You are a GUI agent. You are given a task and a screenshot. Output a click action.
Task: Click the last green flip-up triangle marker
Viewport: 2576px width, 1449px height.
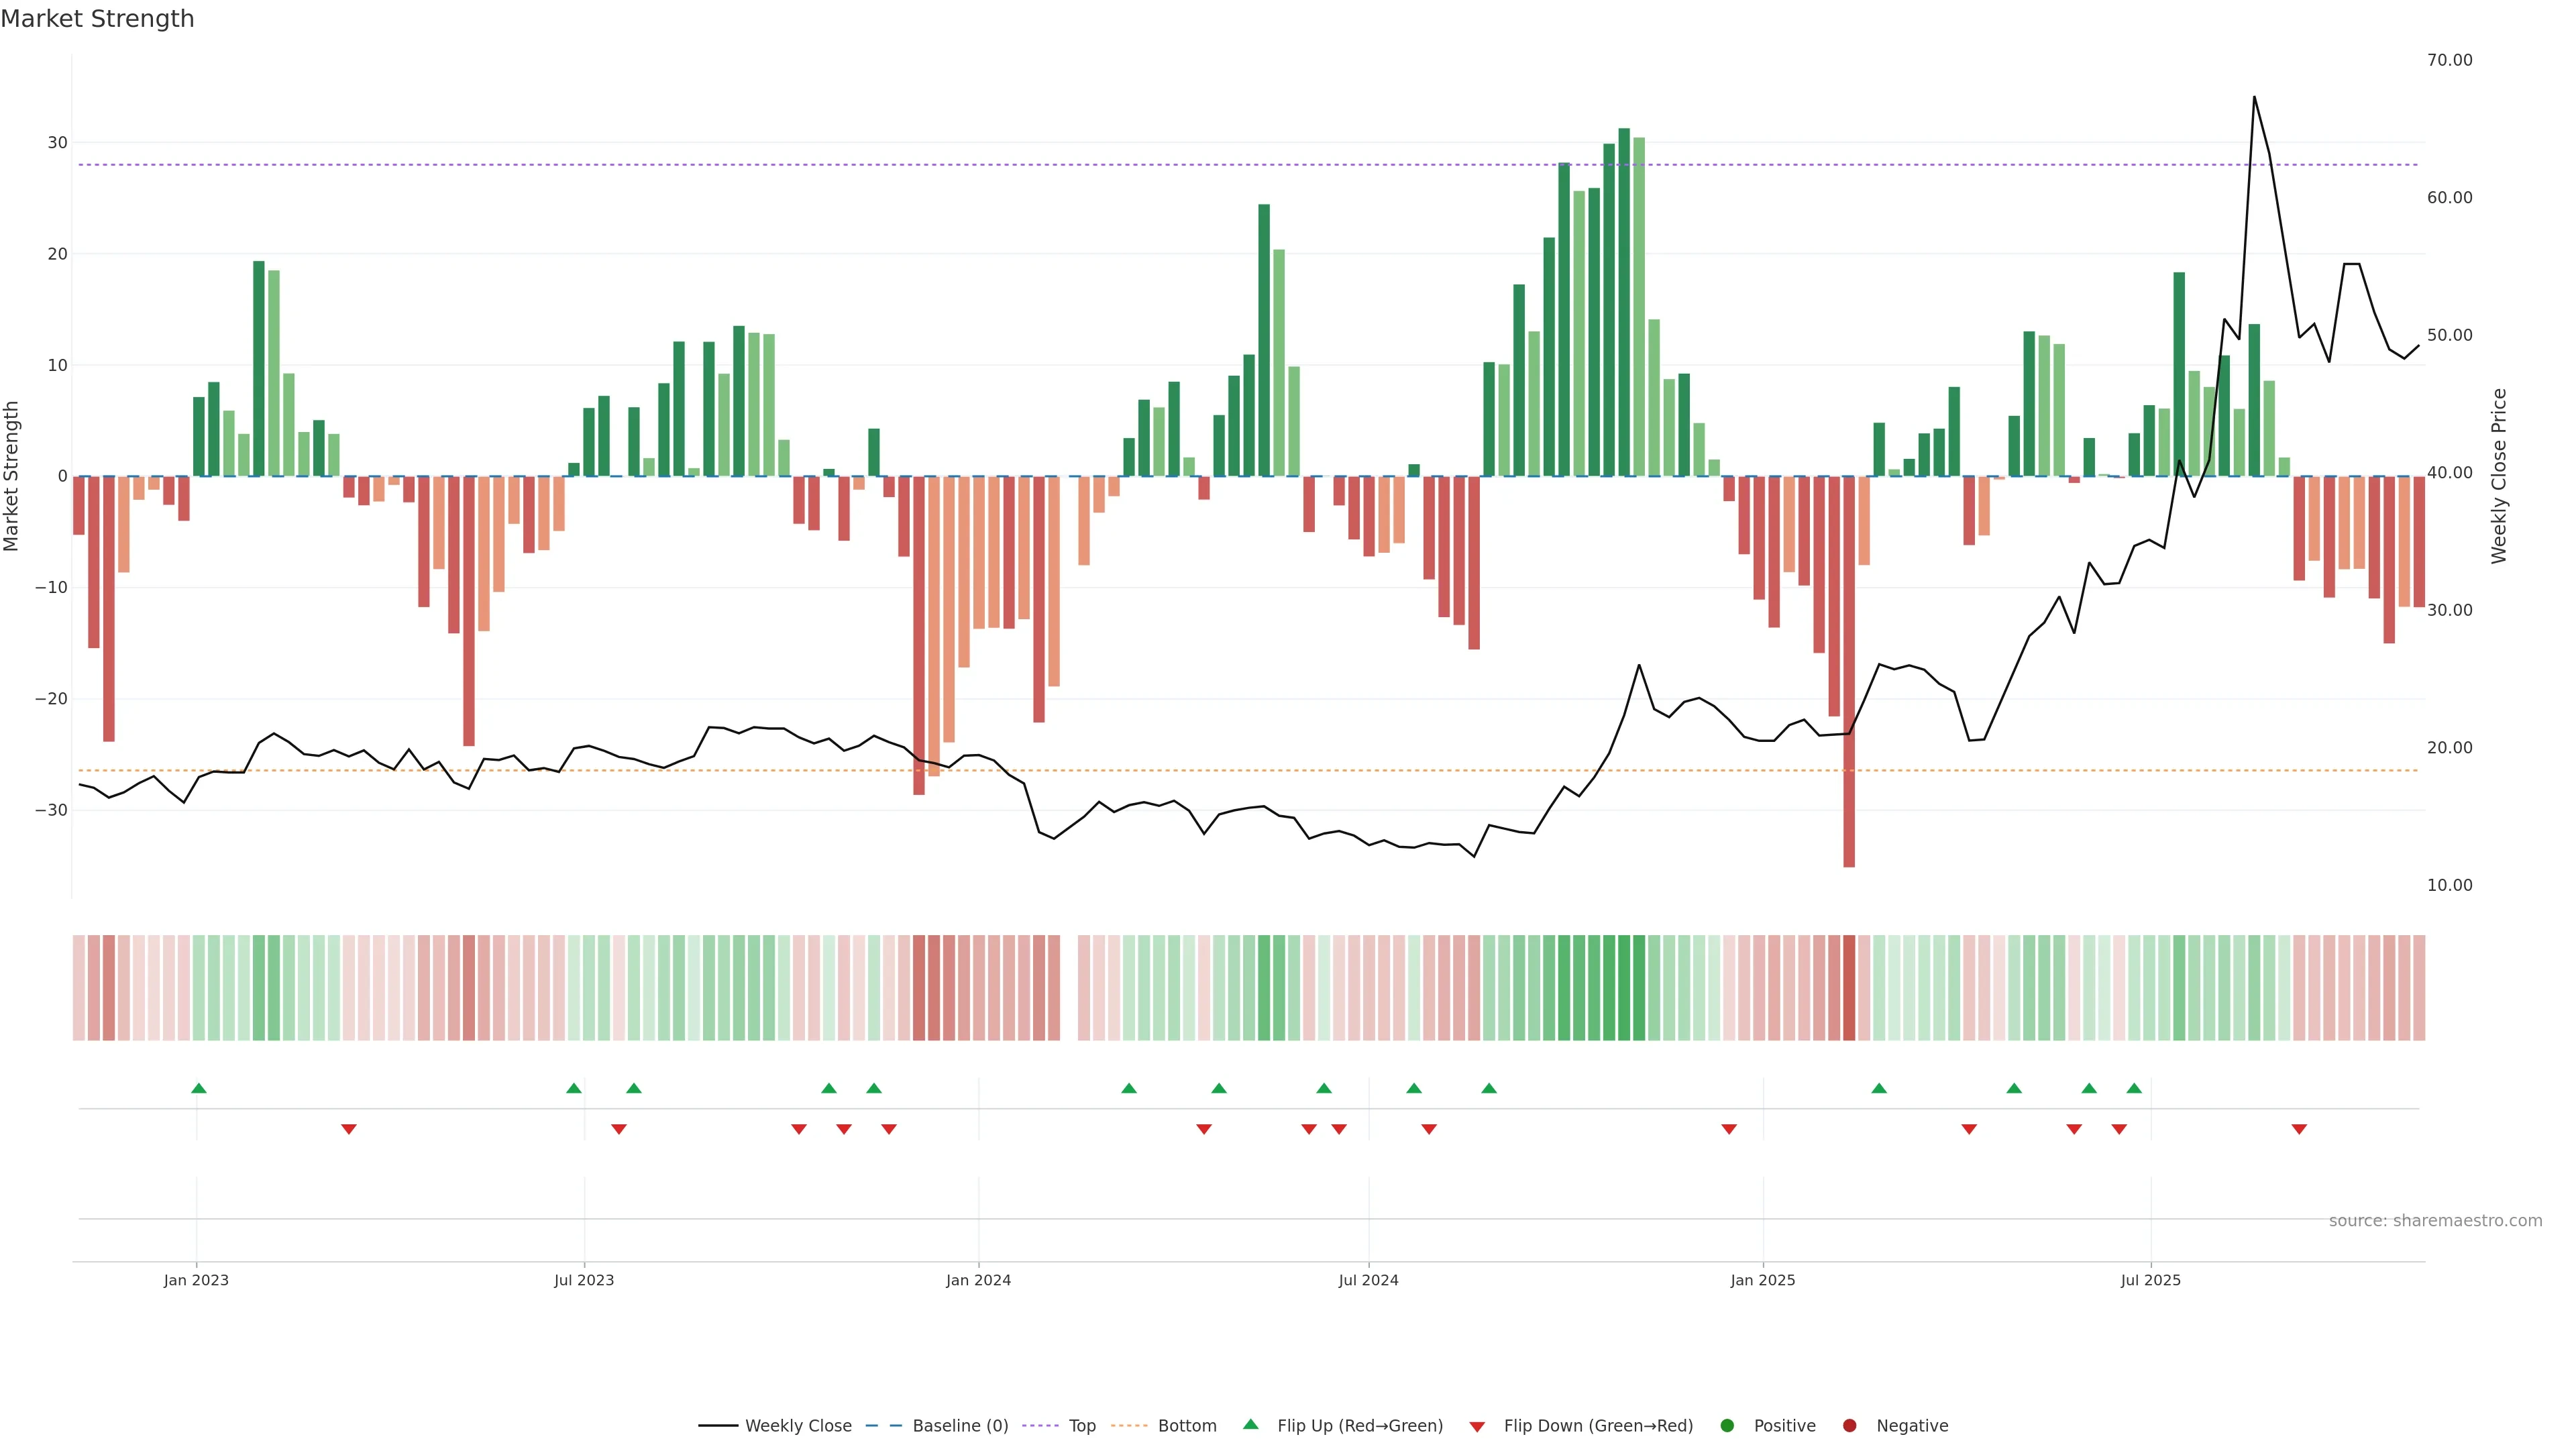[x=2134, y=1088]
